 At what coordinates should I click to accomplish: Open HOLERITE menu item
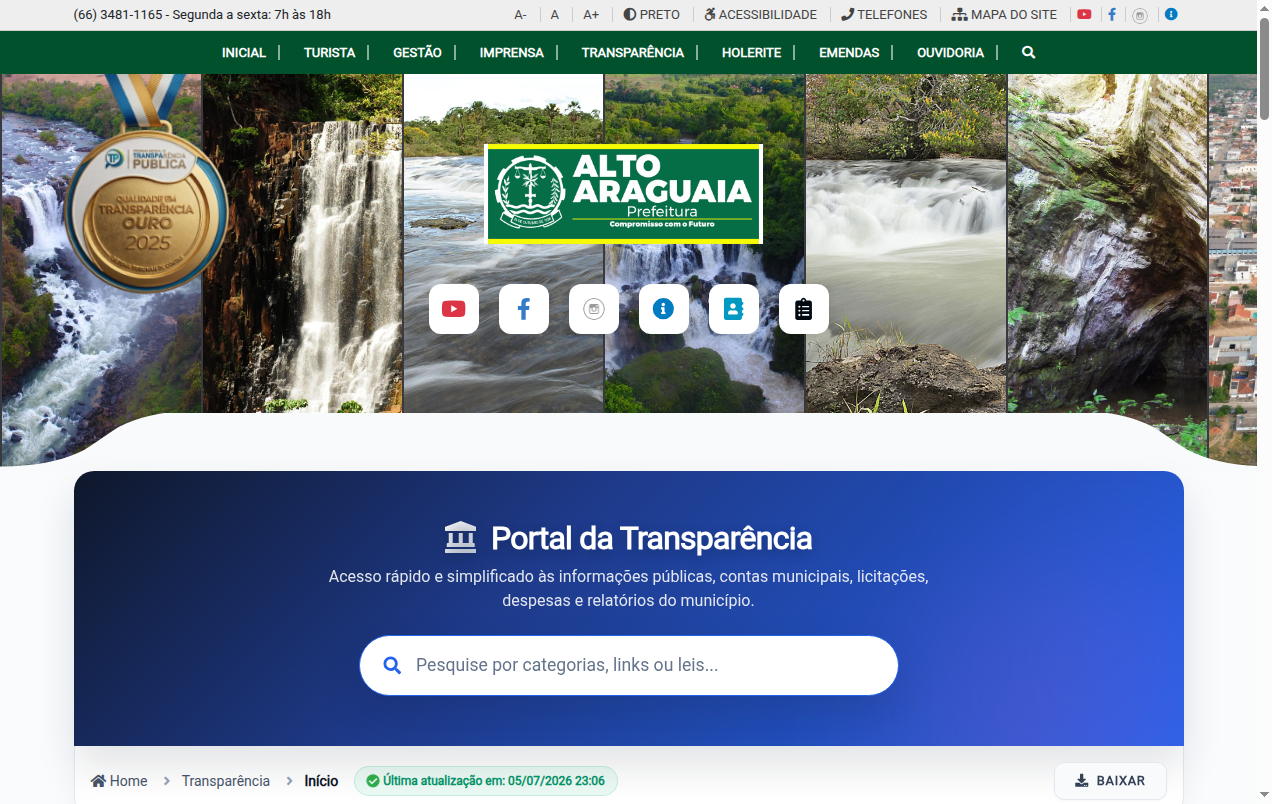coord(752,52)
